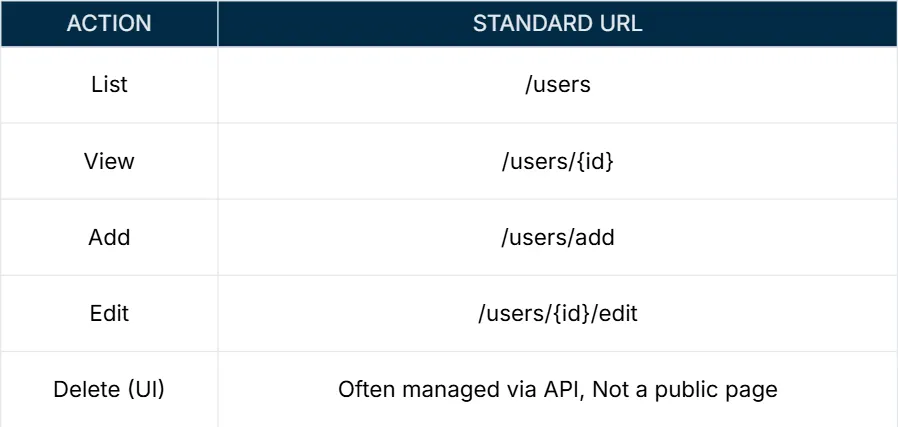Viewport: 898px width, 427px height.
Task: Click the word "URL" in the header
Action: pyautogui.click(x=620, y=23)
